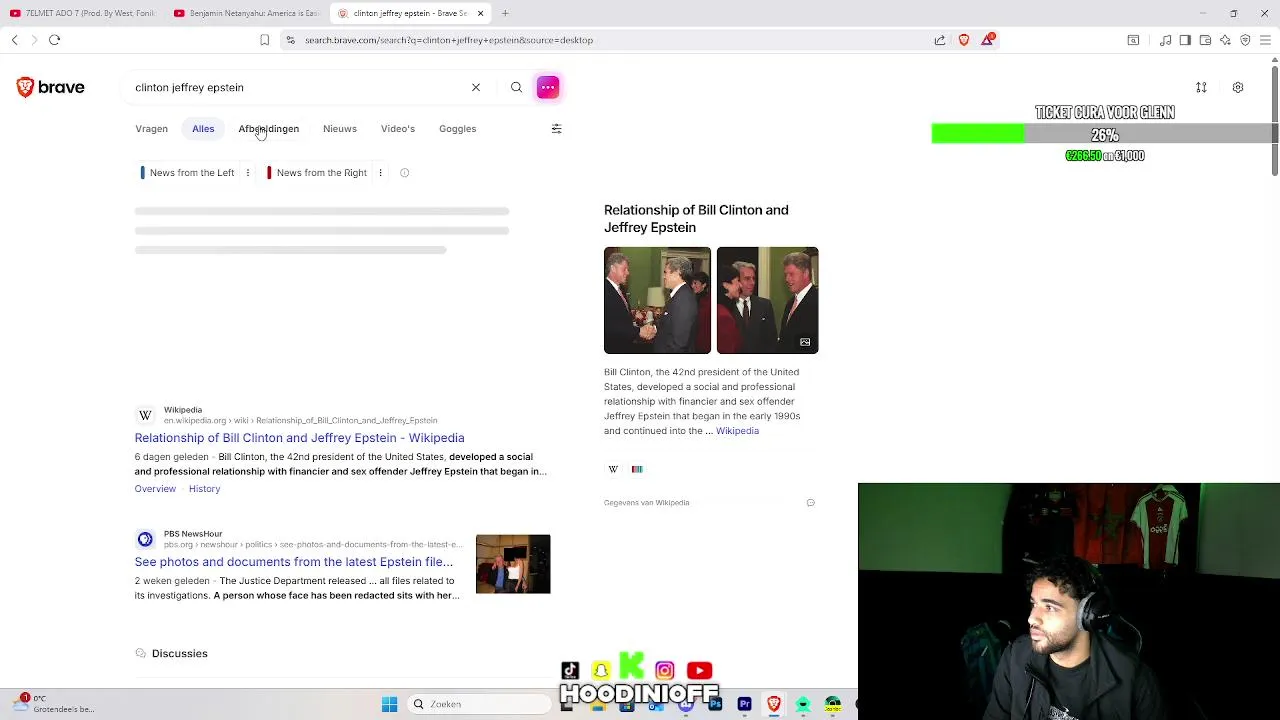Click the info icon beside News from the Right
This screenshot has width=1280, height=720.
pyautogui.click(x=404, y=173)
